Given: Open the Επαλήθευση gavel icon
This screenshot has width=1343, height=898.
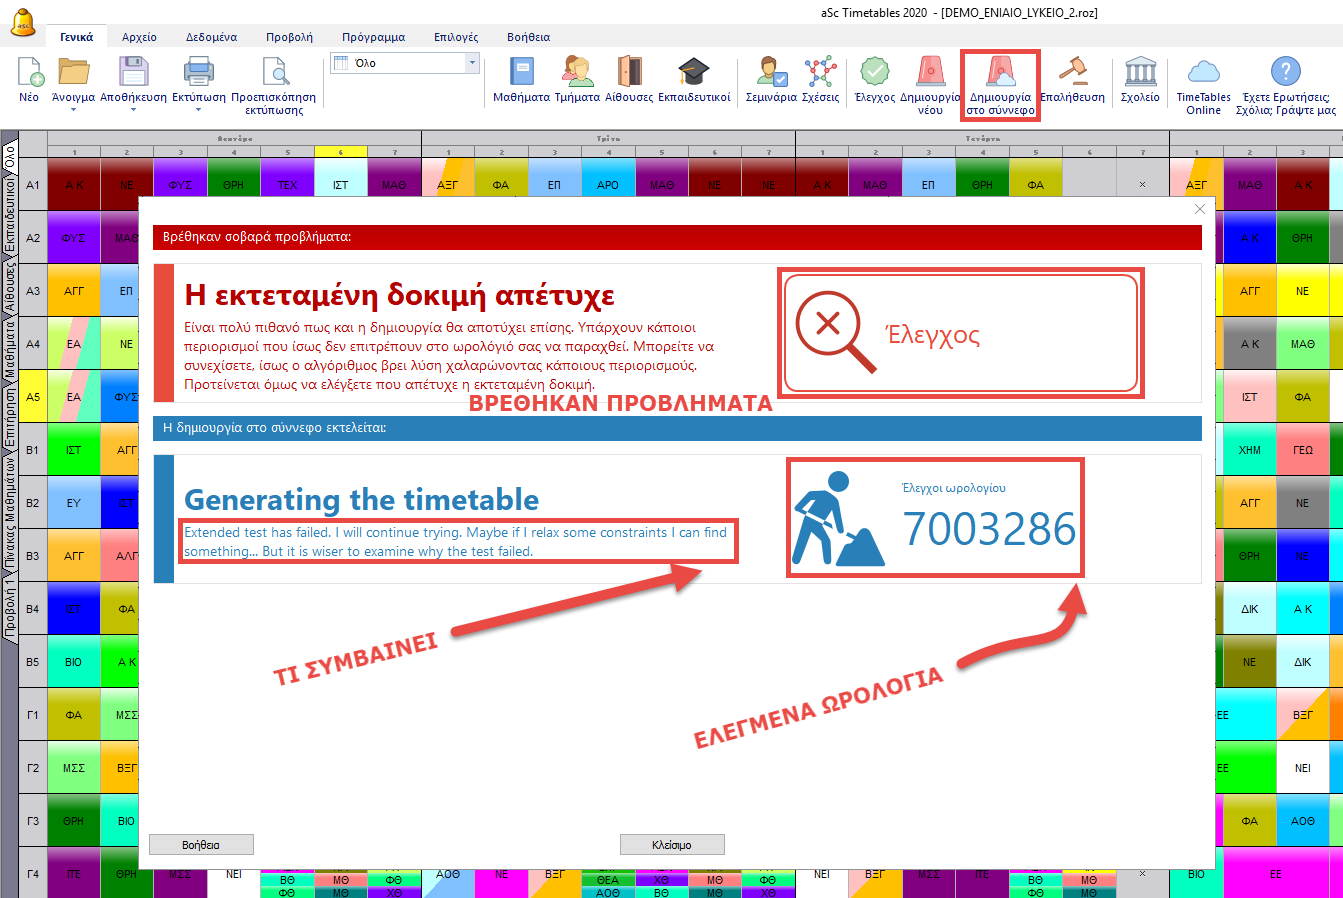Looking at the screenshot, I should pyautogui.click(x=1072, y=74).
